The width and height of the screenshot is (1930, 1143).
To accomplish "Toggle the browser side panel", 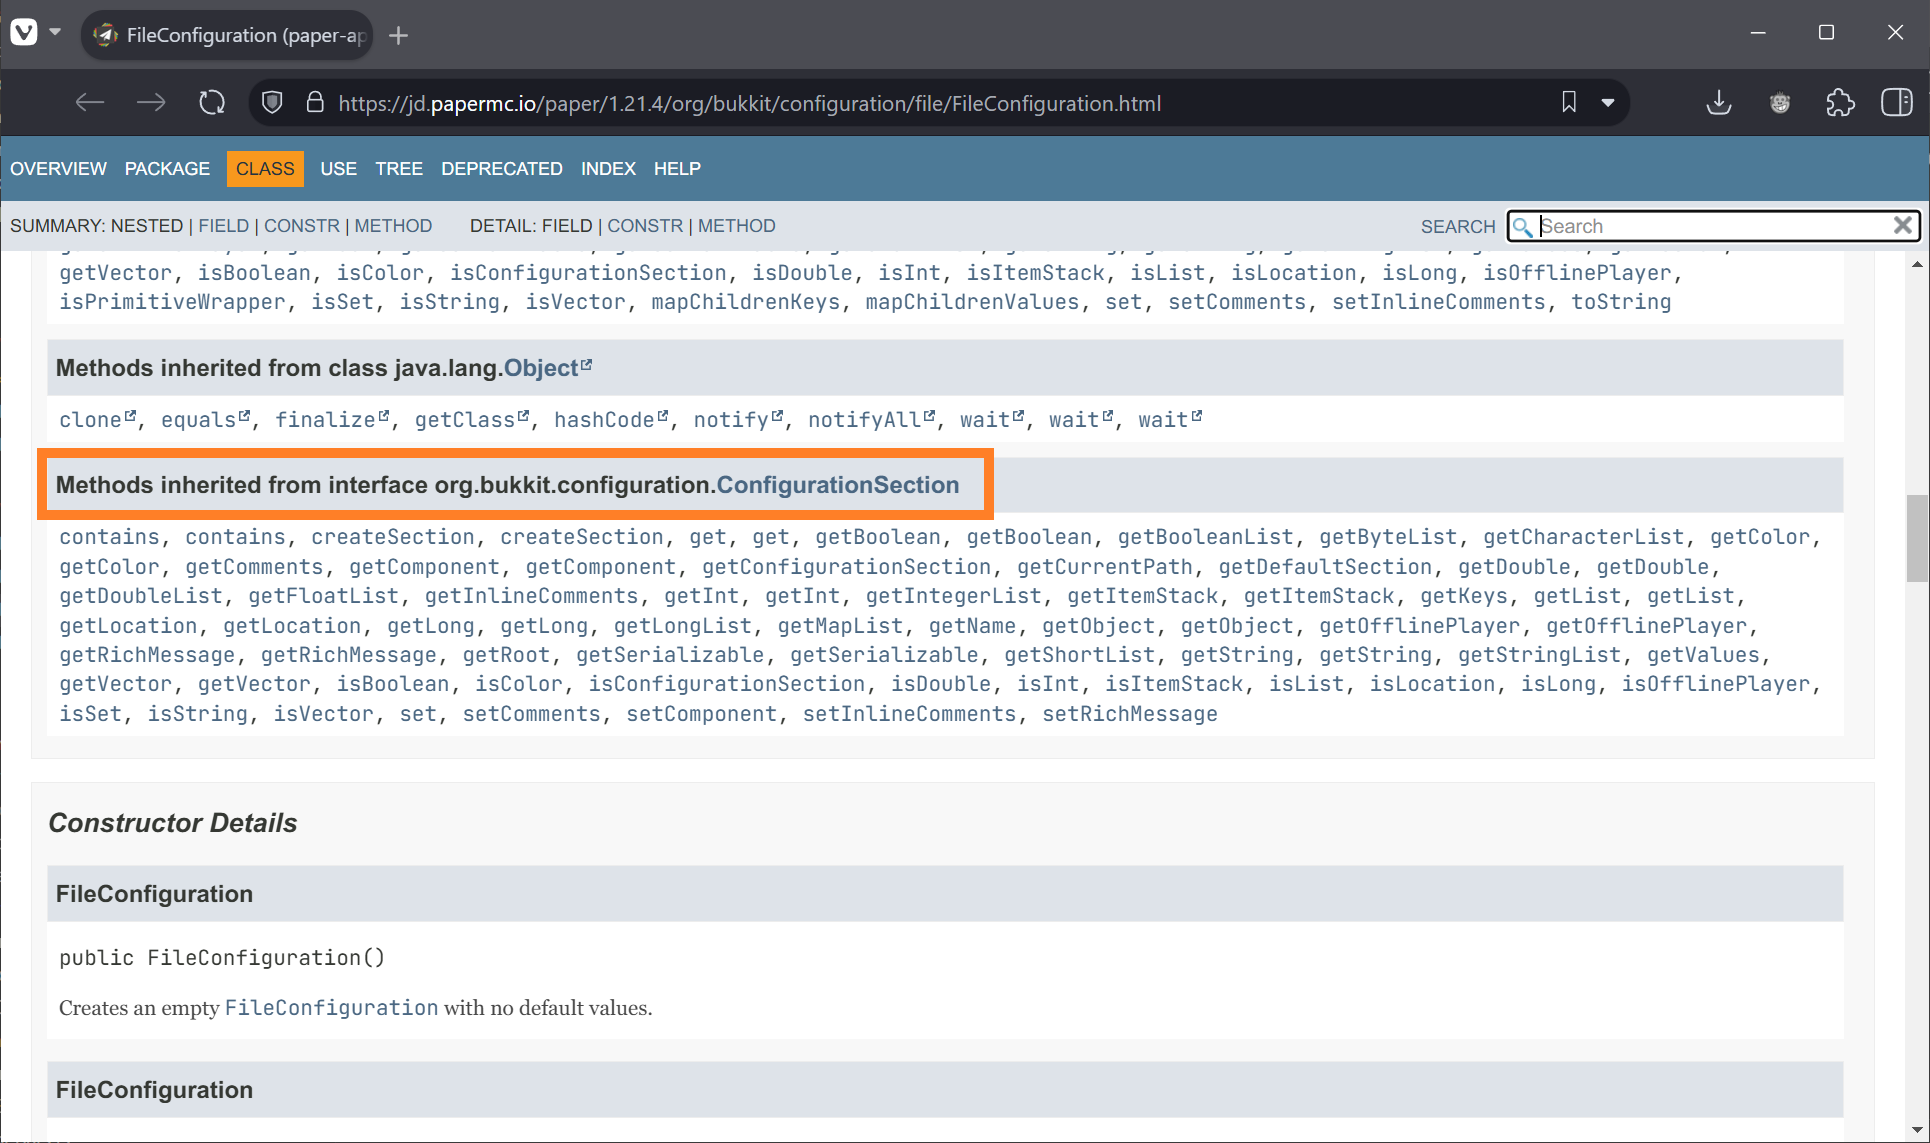I will tap(1897, 102).
